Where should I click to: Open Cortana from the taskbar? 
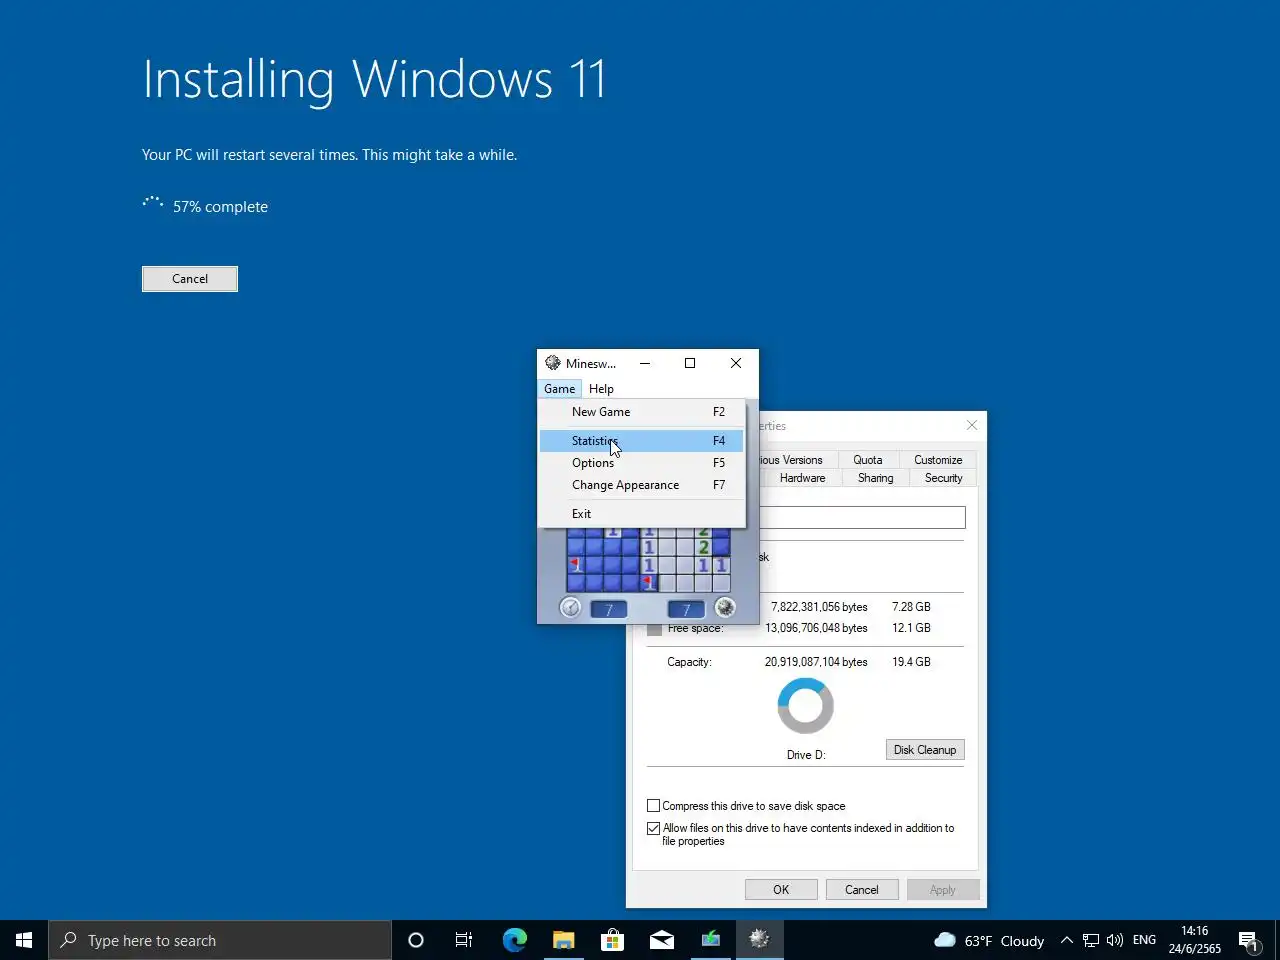click(416, 940)
